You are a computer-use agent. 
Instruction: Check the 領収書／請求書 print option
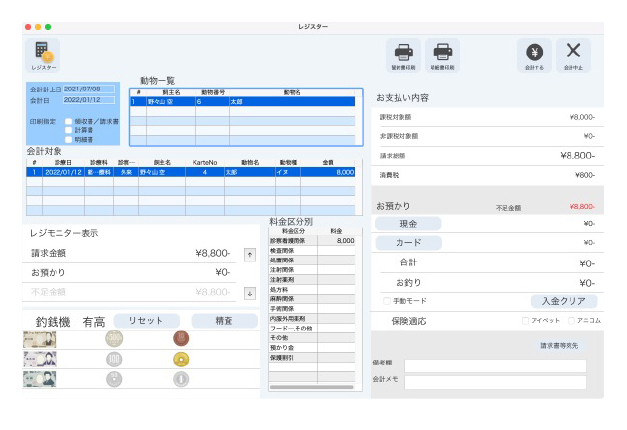(68, 121)
